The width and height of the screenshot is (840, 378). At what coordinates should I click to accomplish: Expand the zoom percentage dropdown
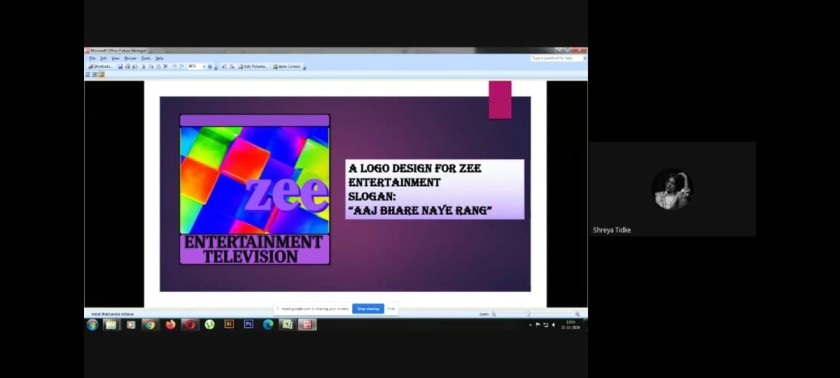(204, 66)
